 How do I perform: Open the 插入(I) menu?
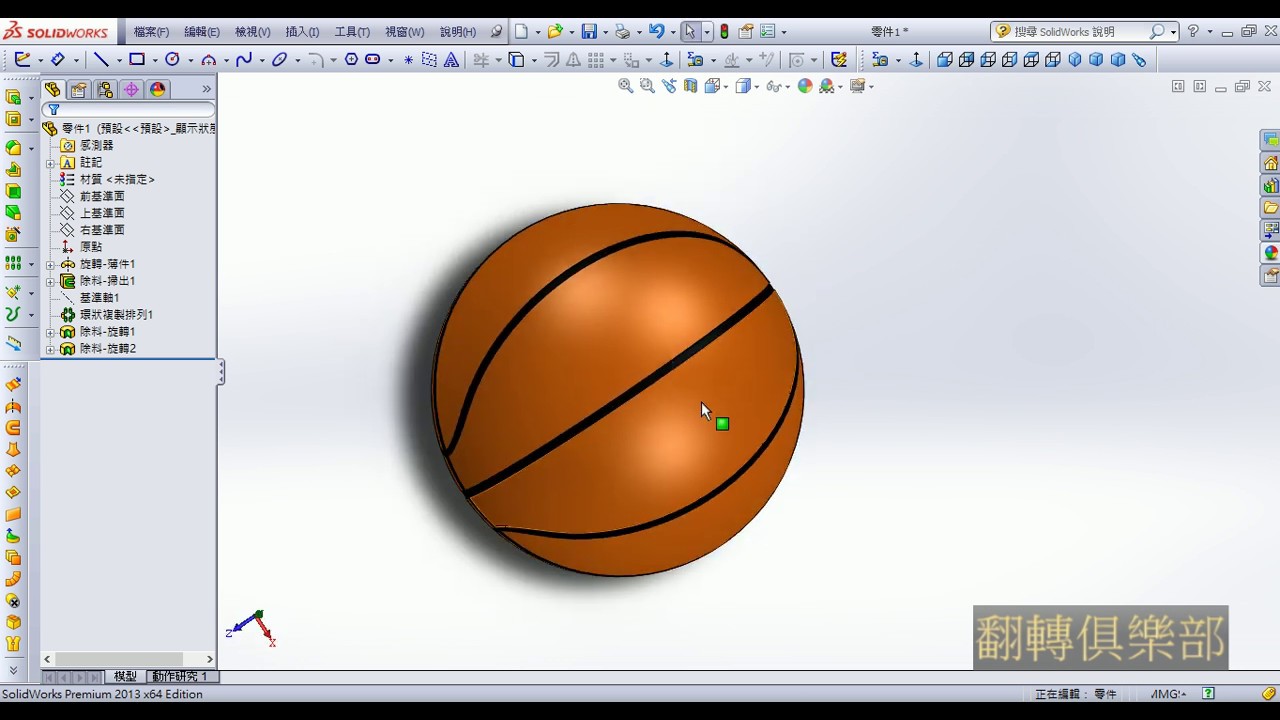tap(302, 32)
